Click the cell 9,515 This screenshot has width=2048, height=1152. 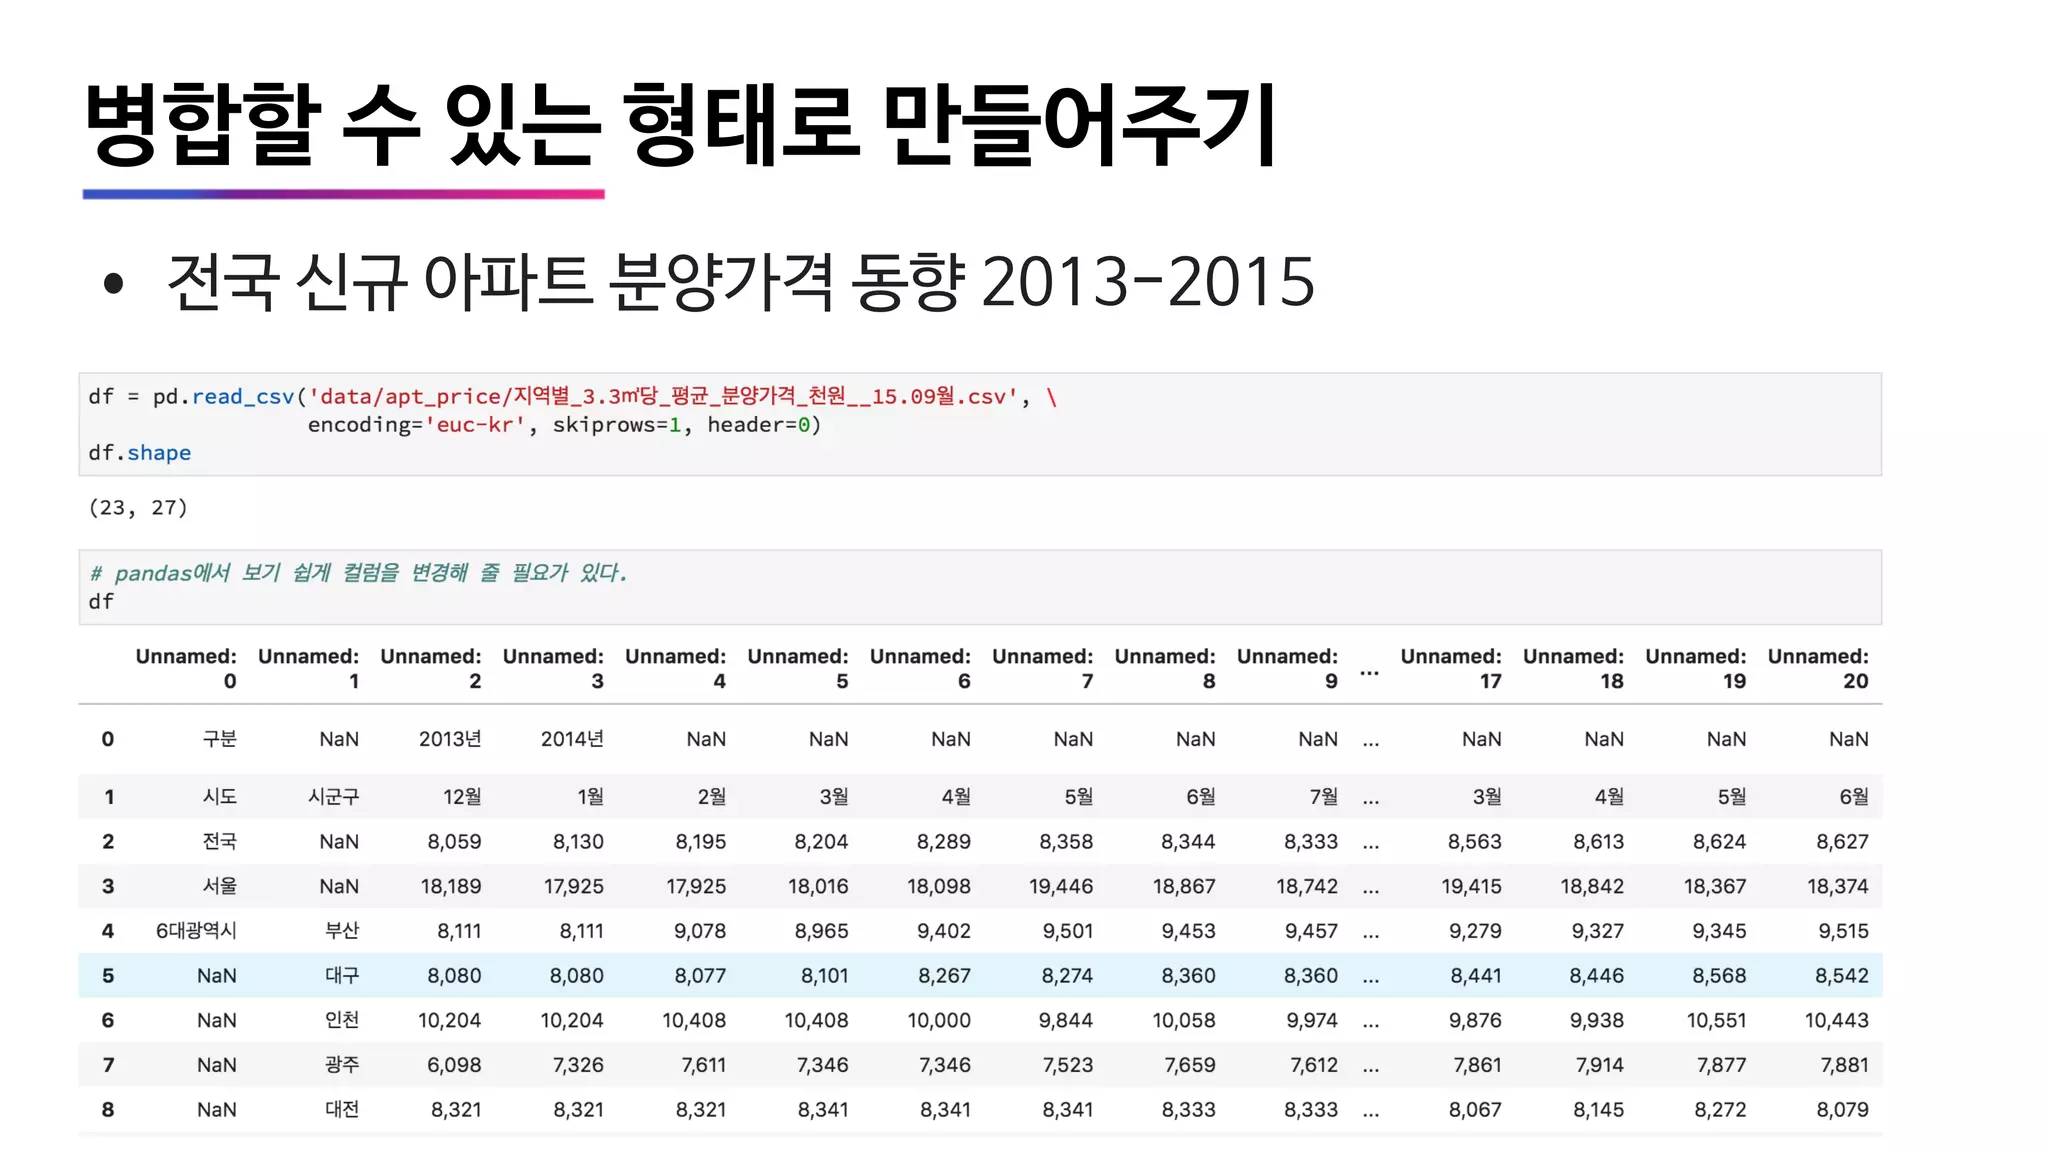[1843, 931]
